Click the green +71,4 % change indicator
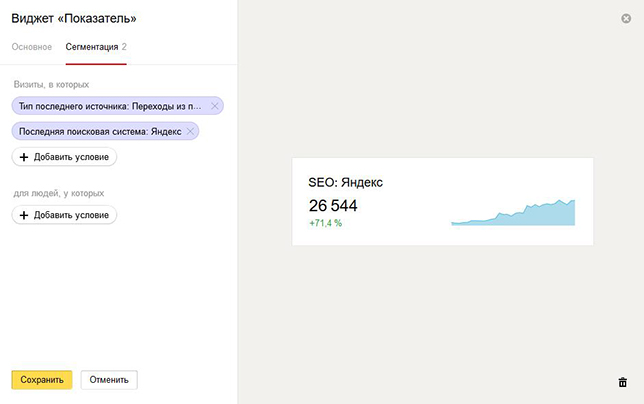The height and width of the screenshot is (404, 644). point(325,223)
